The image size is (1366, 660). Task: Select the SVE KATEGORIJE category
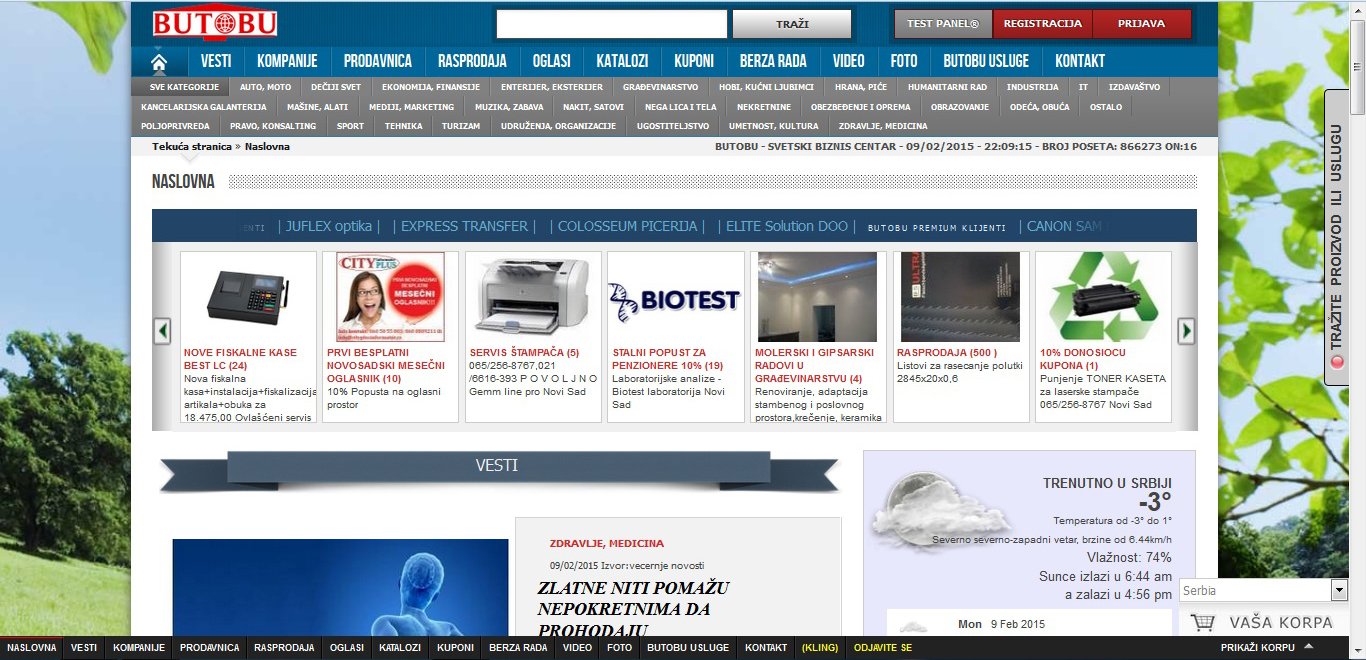[185, 86]
